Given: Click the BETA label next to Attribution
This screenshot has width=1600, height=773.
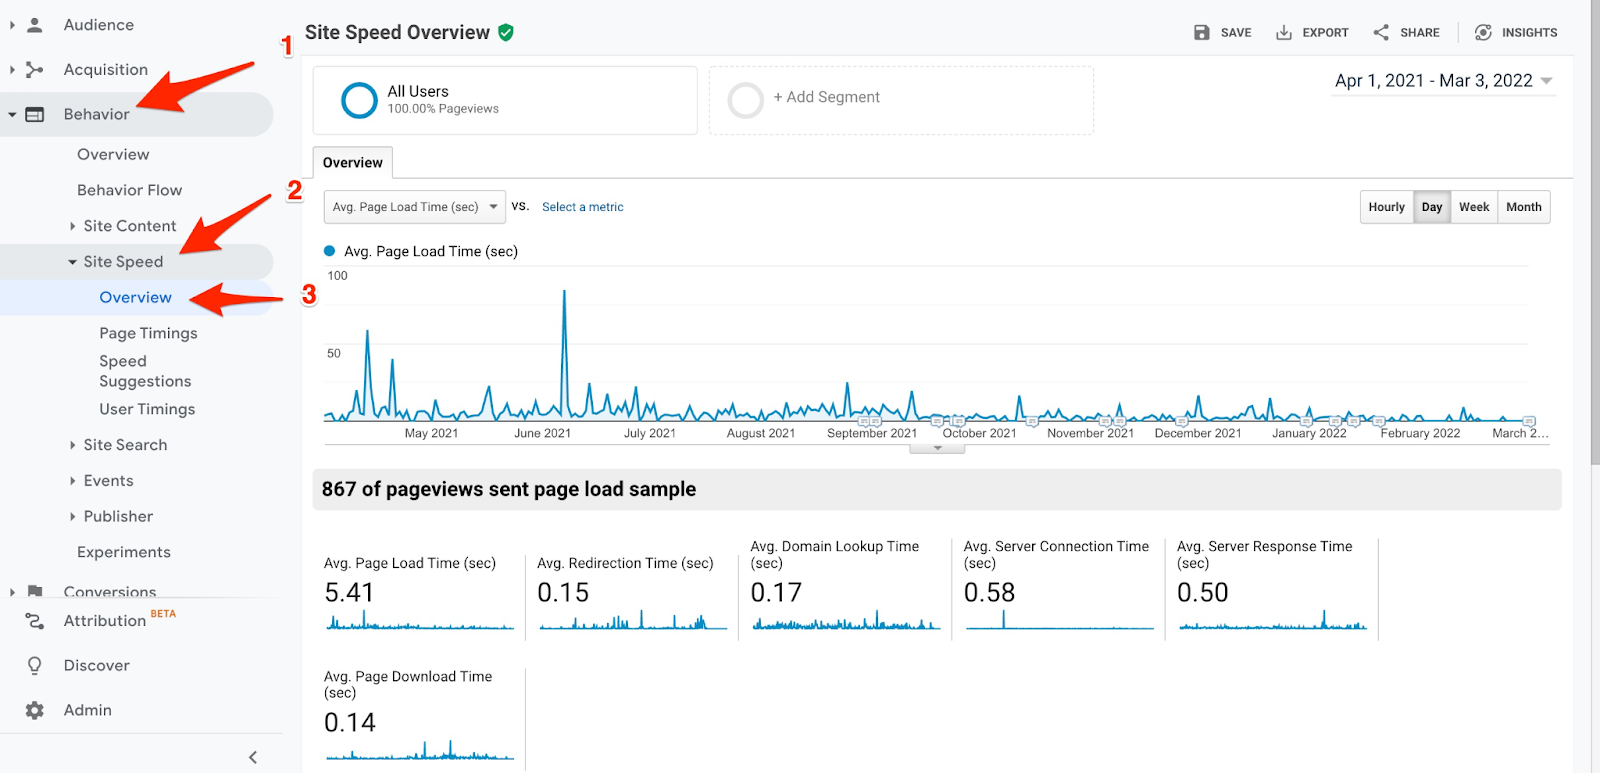Looking at the screenshot, I should pos(163,614).
